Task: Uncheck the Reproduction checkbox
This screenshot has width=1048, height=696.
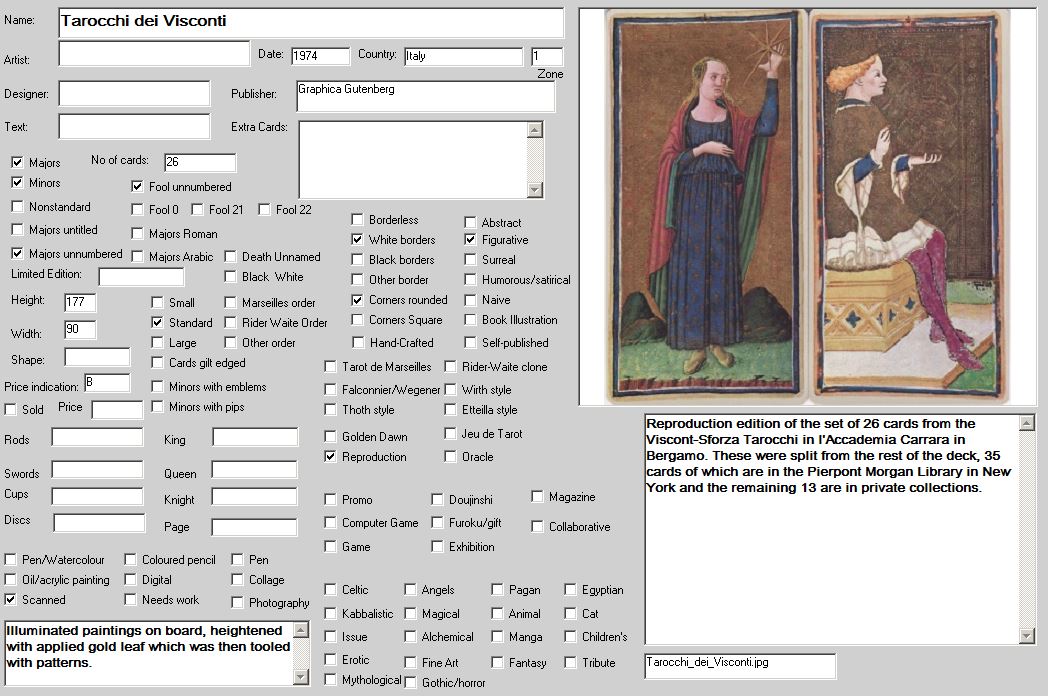Action: pyautogui.click(x=331, y=456)
